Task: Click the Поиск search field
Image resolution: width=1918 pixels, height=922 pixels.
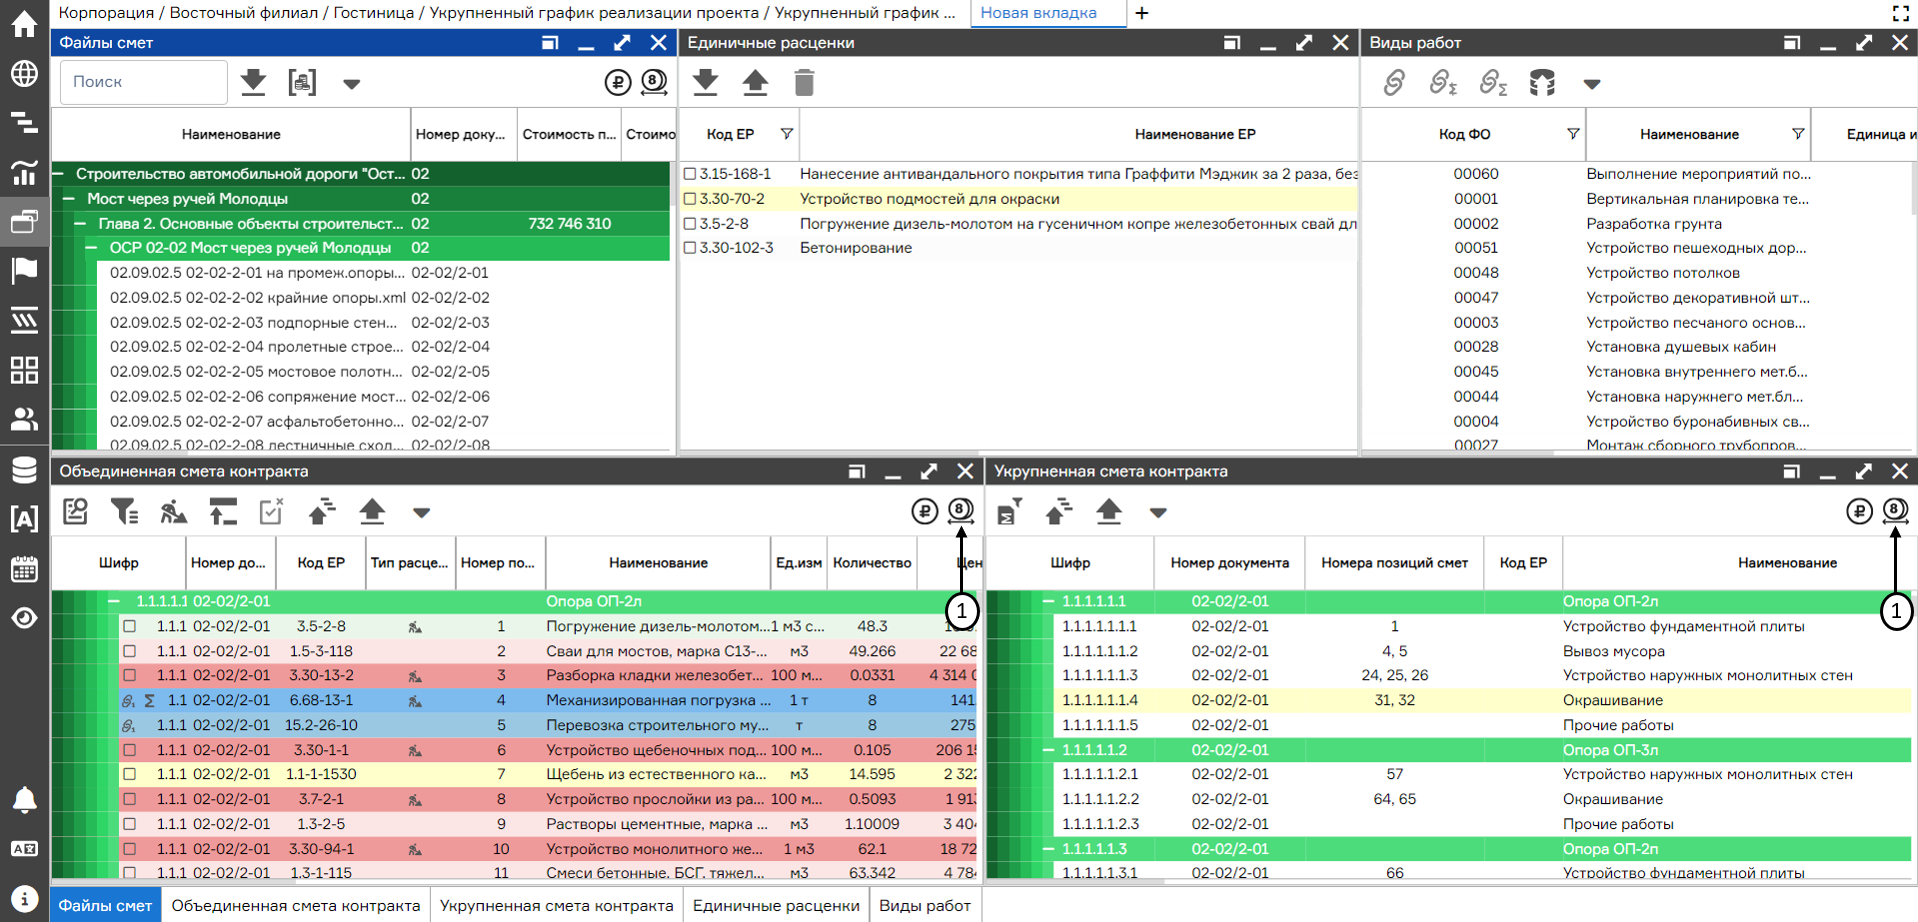Action: click(x=144, y=82)
